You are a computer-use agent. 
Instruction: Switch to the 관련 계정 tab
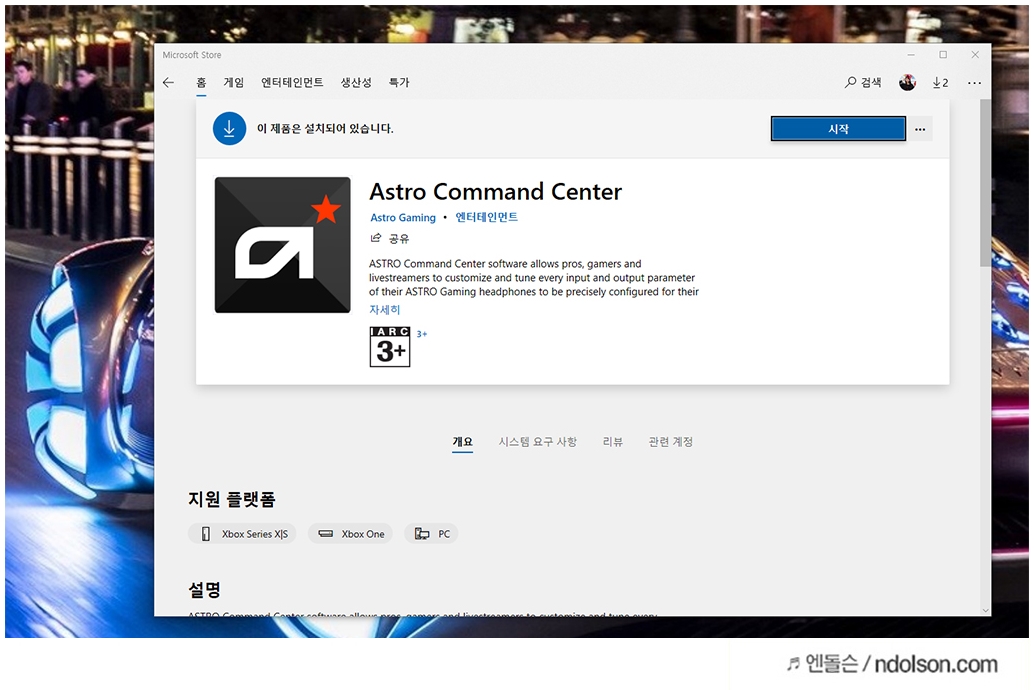[671, 442]
